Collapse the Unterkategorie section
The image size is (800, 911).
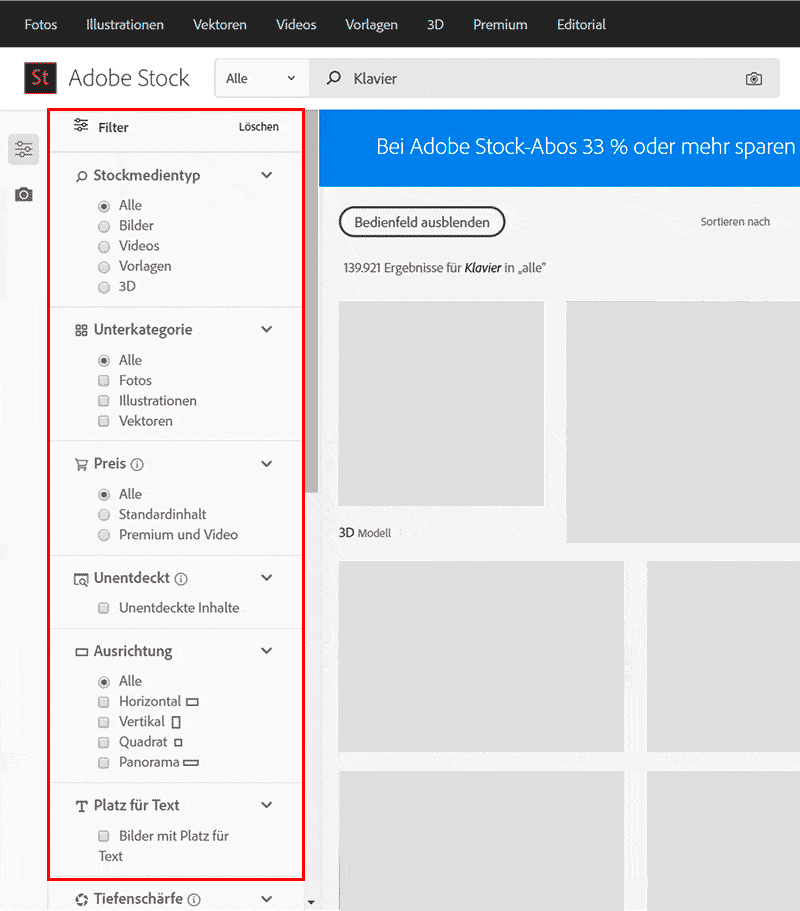pyautogui.click(x=267, y=329)
